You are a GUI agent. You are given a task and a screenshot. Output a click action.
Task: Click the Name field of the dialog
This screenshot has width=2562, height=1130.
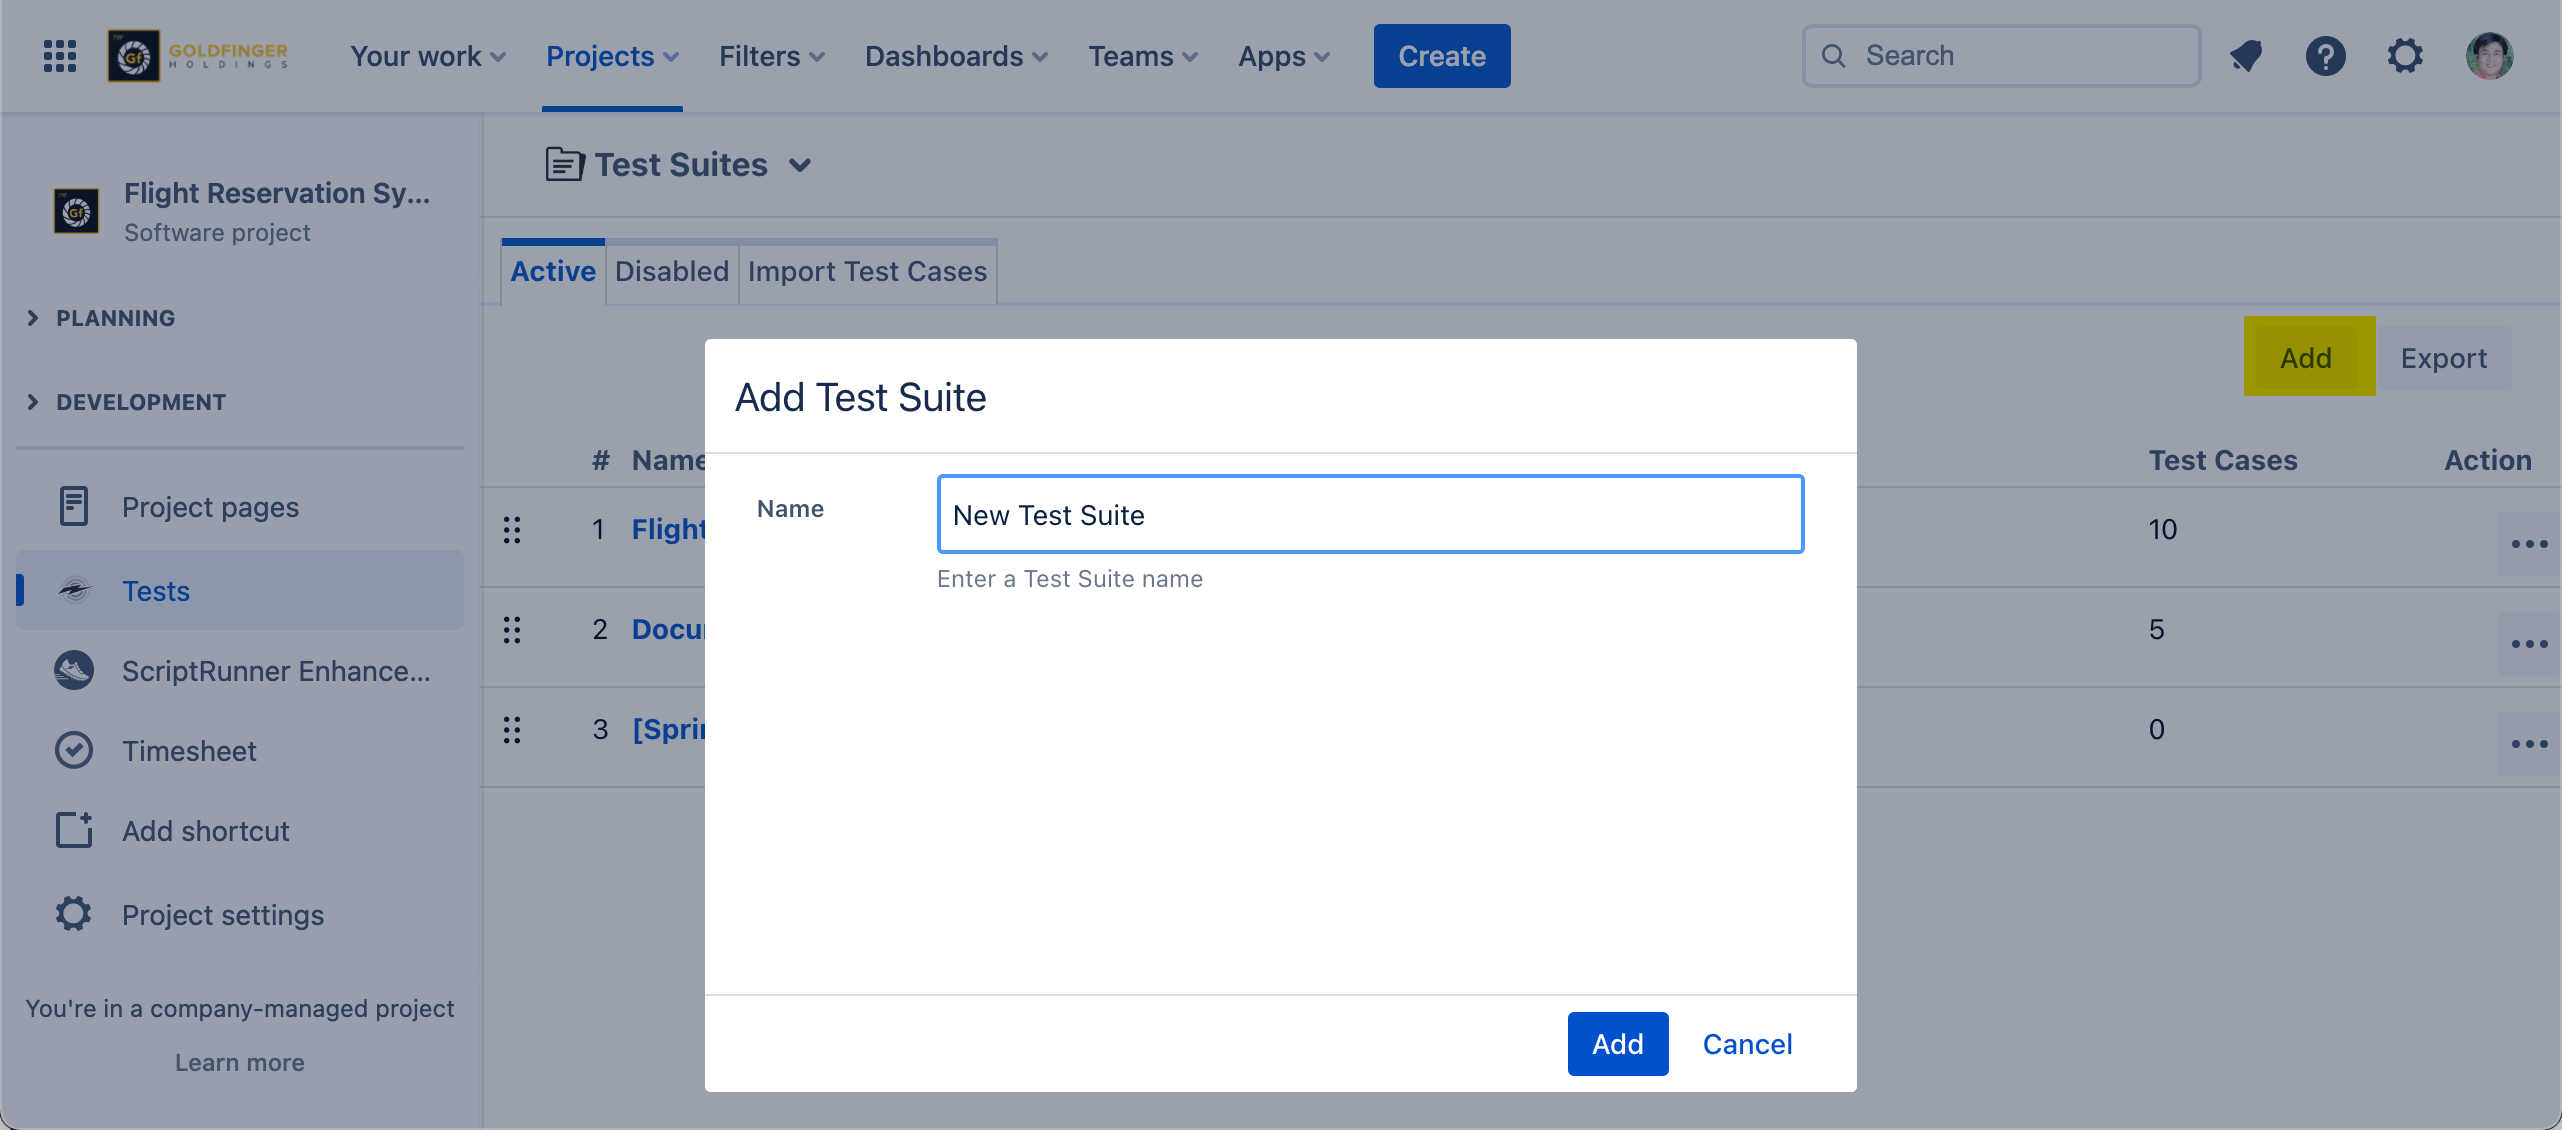coord(1370,514)
